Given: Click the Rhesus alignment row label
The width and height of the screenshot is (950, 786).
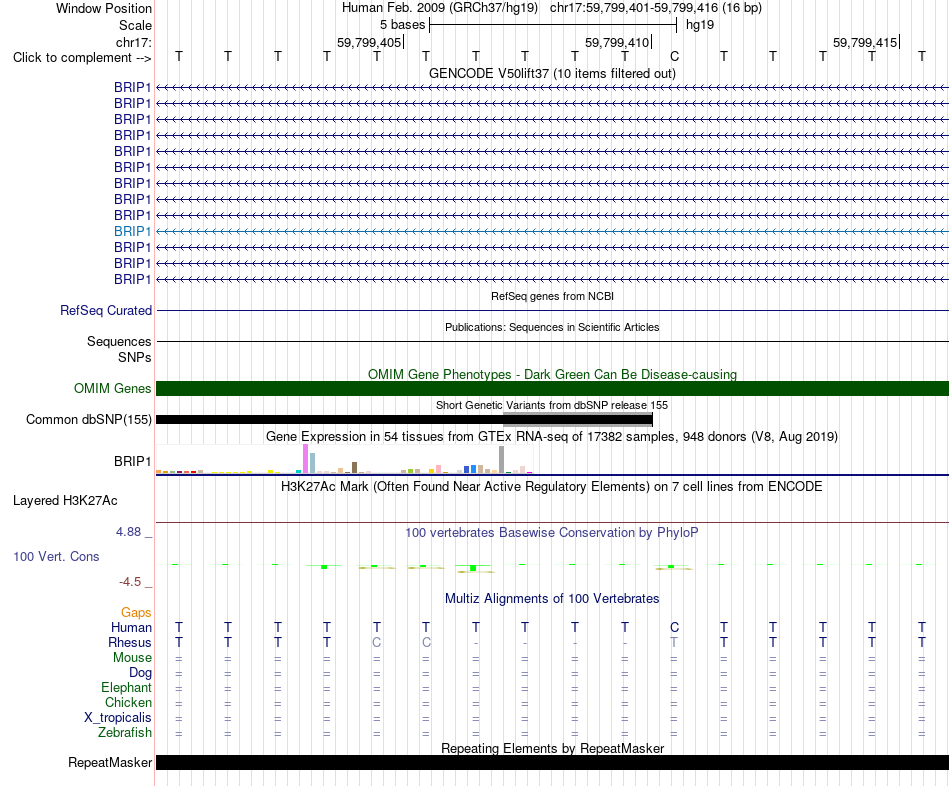Looking at the screenshot, I should [x=130, y=642].
